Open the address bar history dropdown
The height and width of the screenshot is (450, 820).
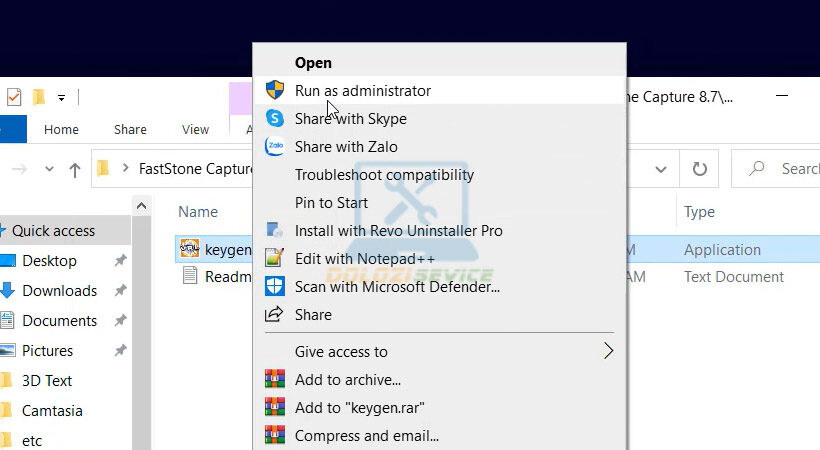(x=659, y=169)
